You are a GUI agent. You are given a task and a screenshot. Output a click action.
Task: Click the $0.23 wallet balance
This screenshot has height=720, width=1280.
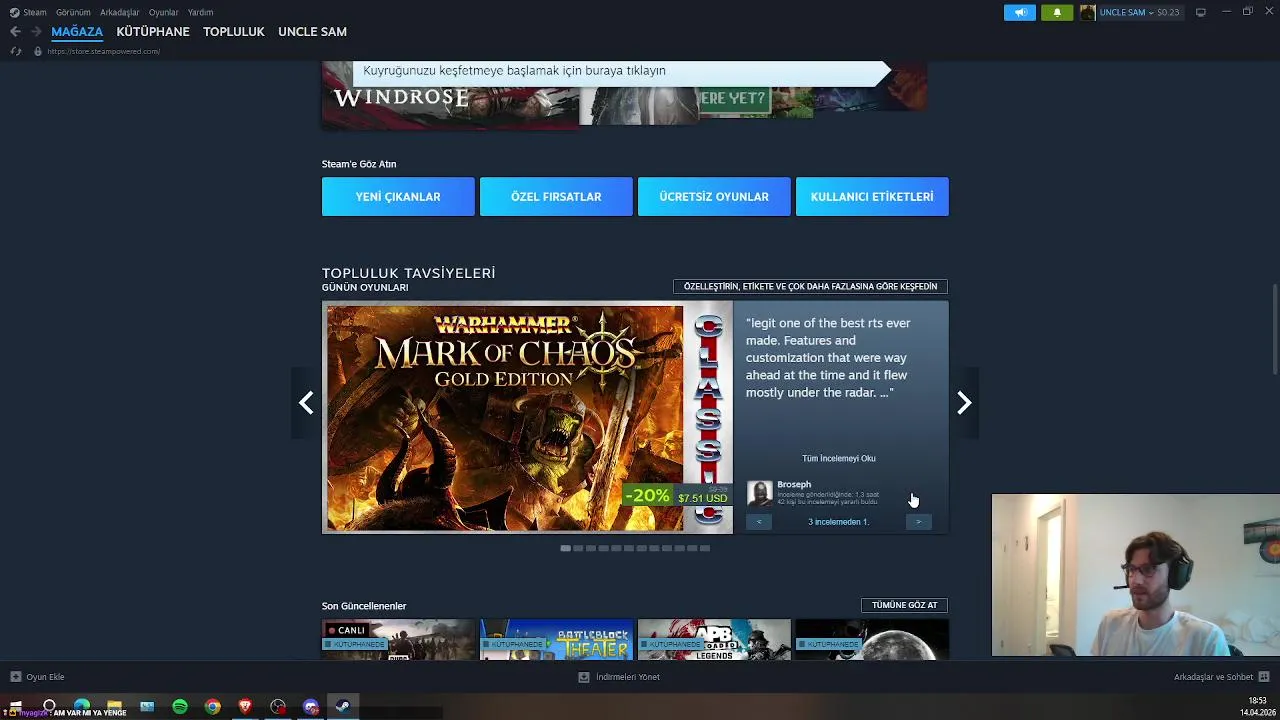[x=1168, y=12]
